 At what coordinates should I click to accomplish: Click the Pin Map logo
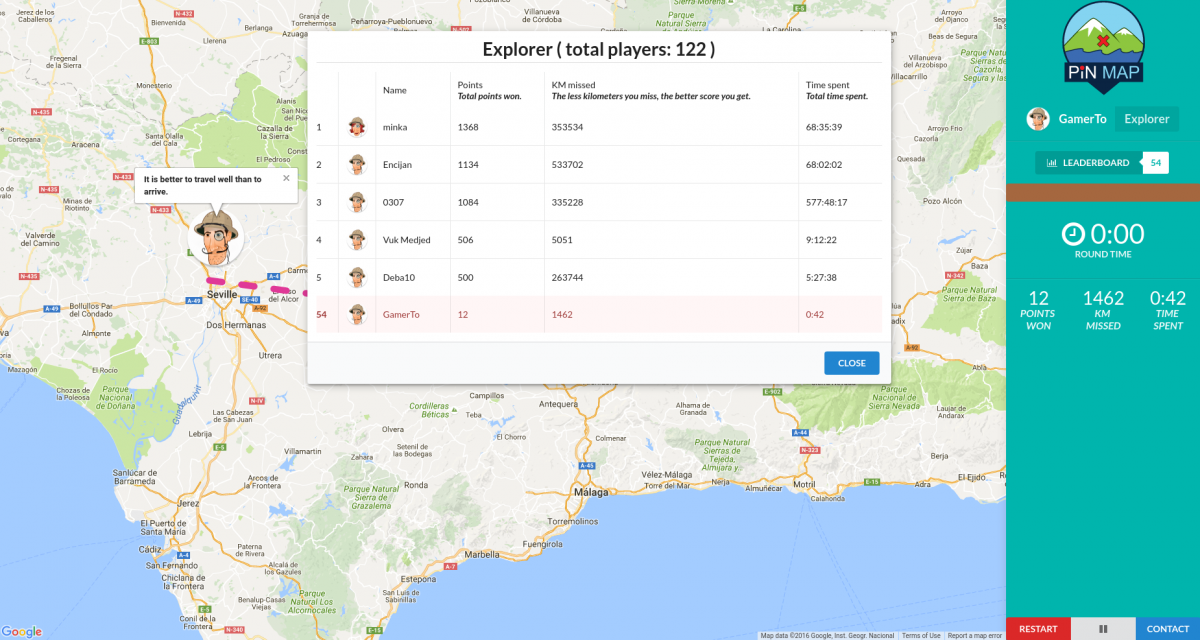[x=1102, y=47]
